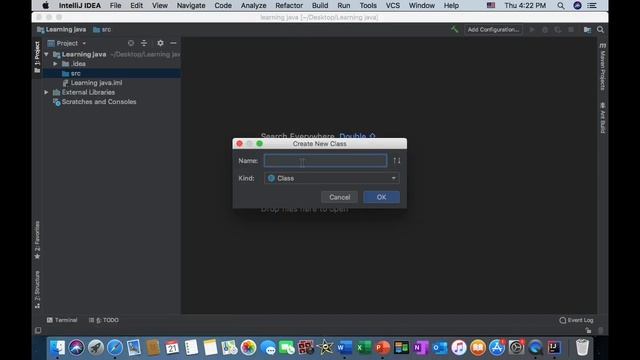
Task: Open Project panel settings gear
Action: click(x=160, y=43)
